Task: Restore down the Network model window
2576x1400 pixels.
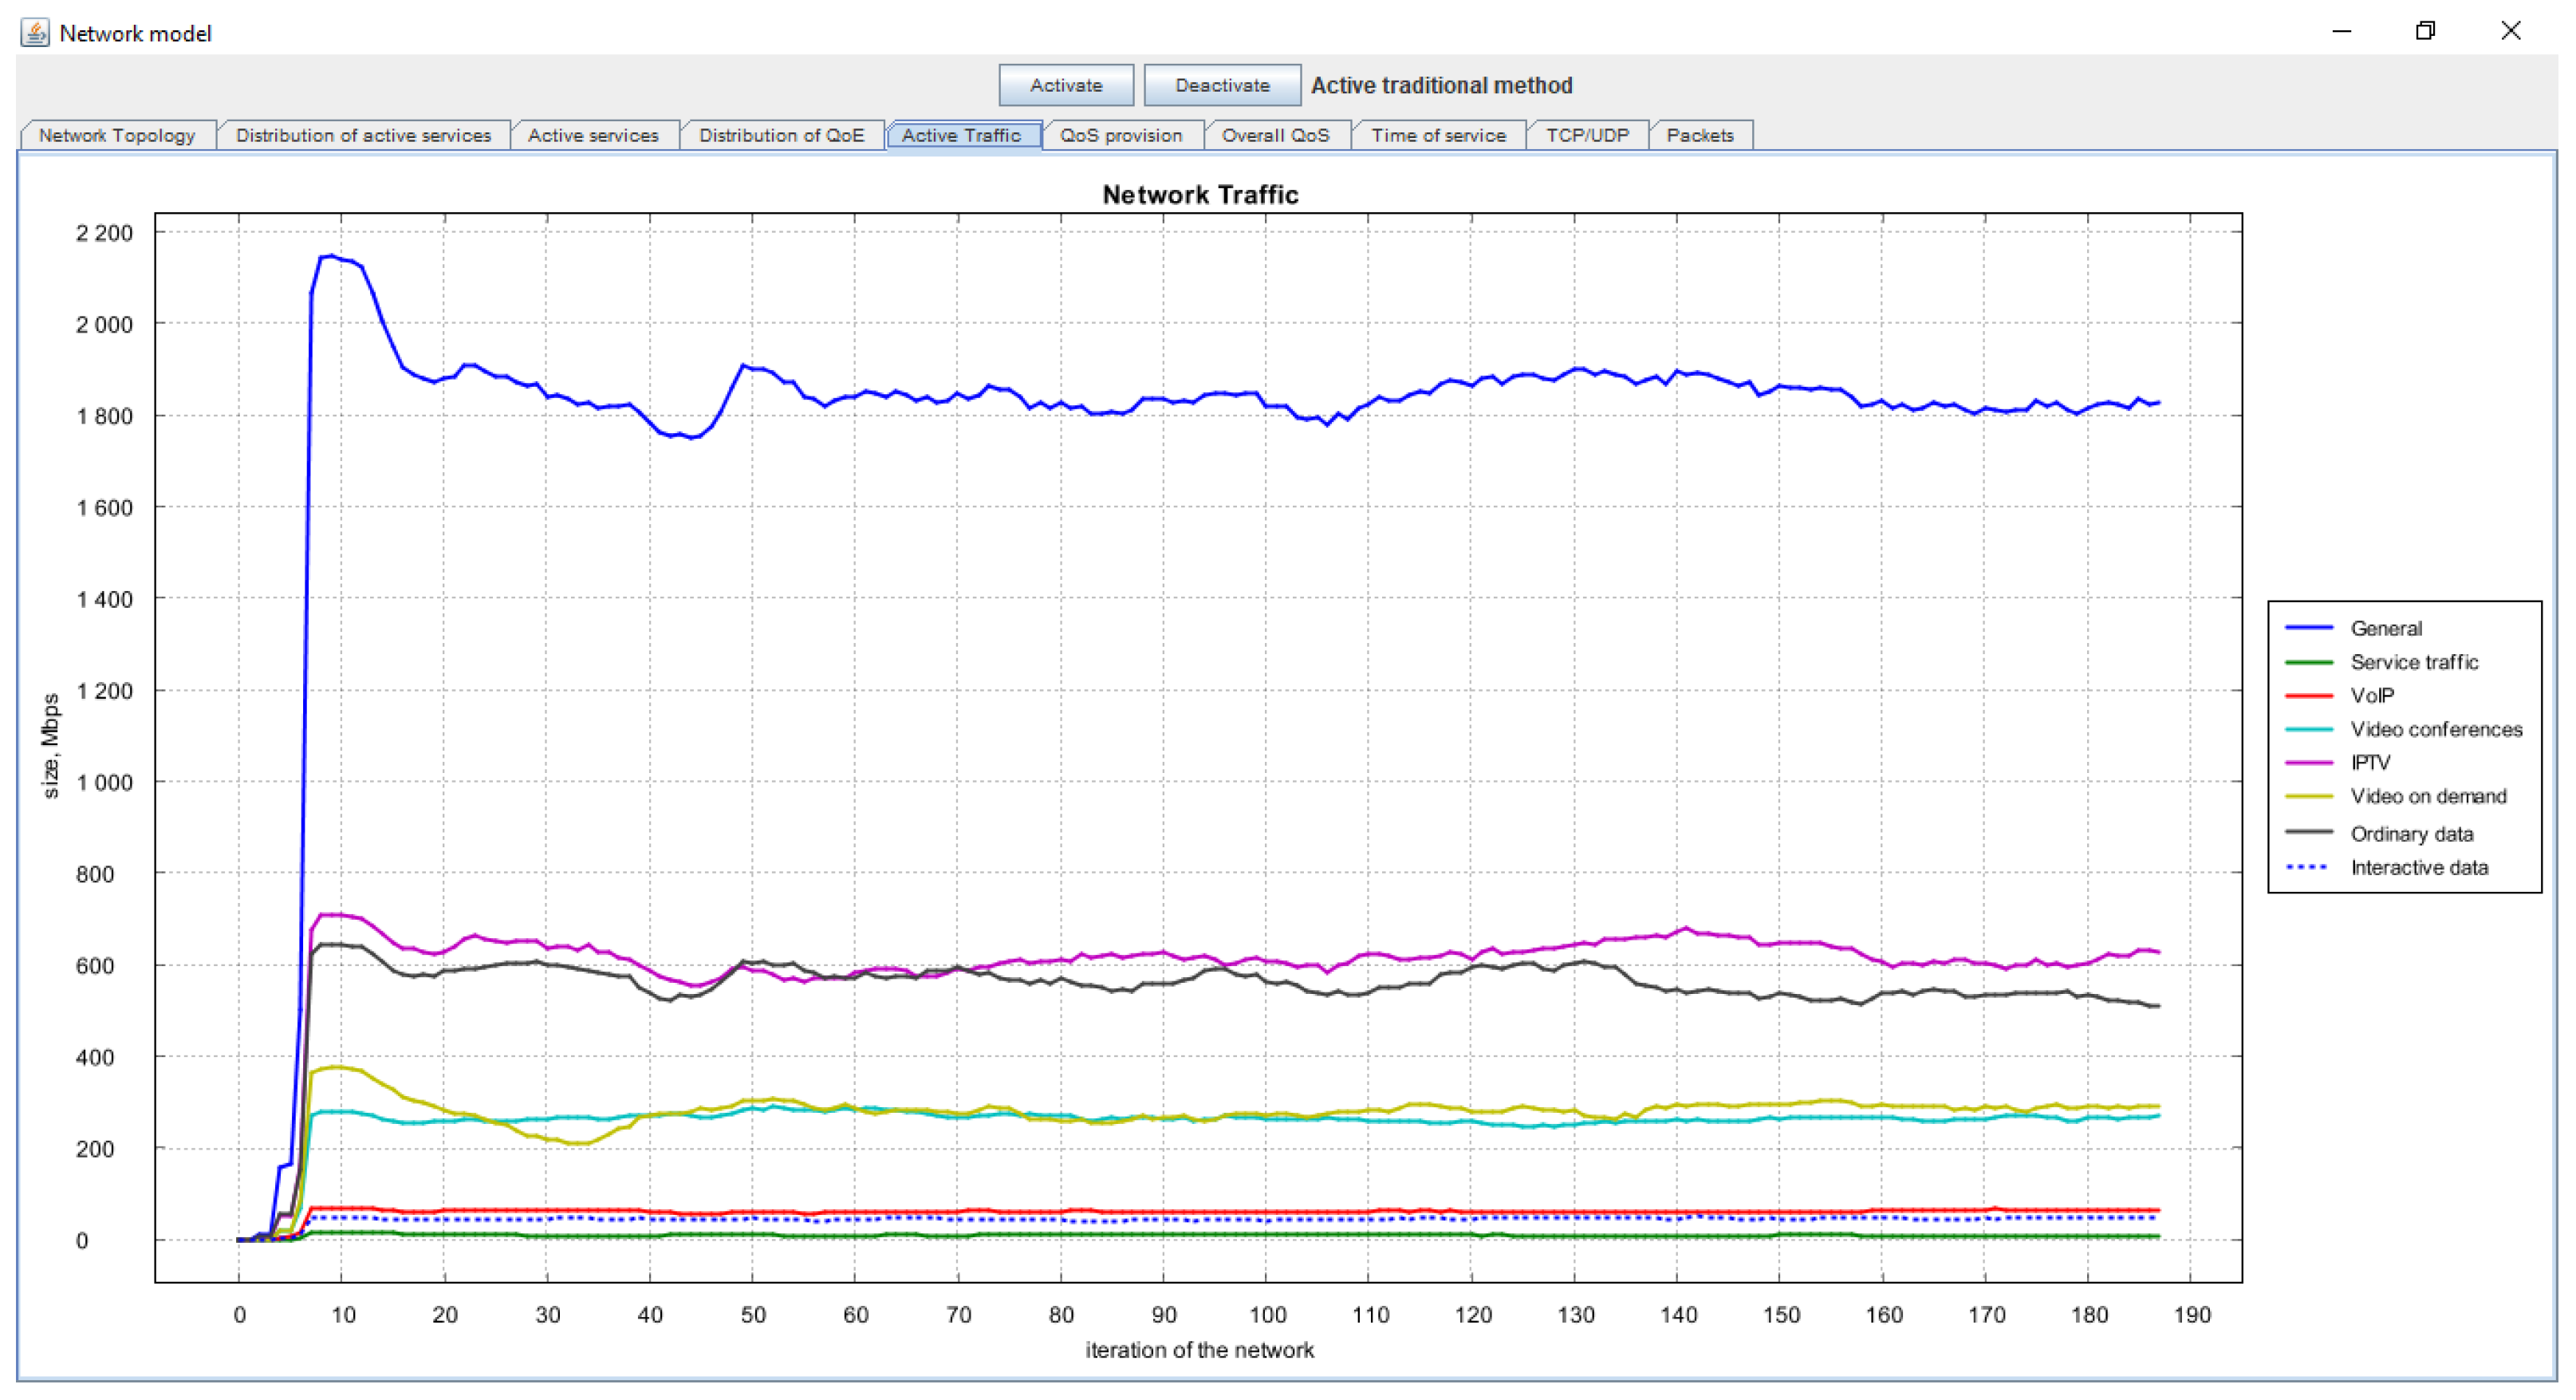Action: click(2424, 31)
